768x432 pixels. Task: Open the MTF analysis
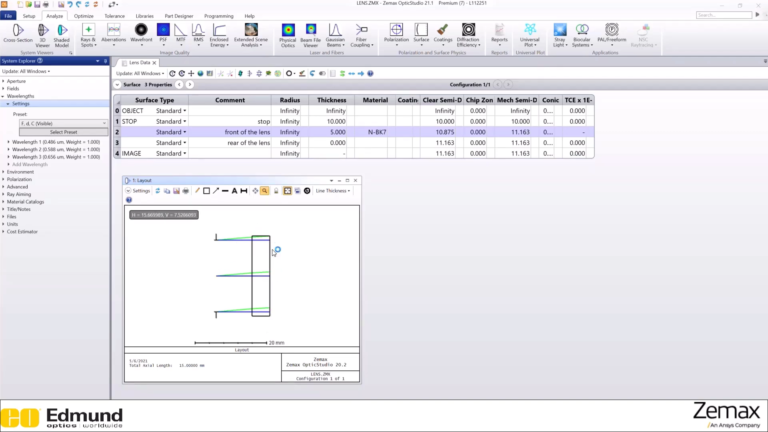[180, 35]
